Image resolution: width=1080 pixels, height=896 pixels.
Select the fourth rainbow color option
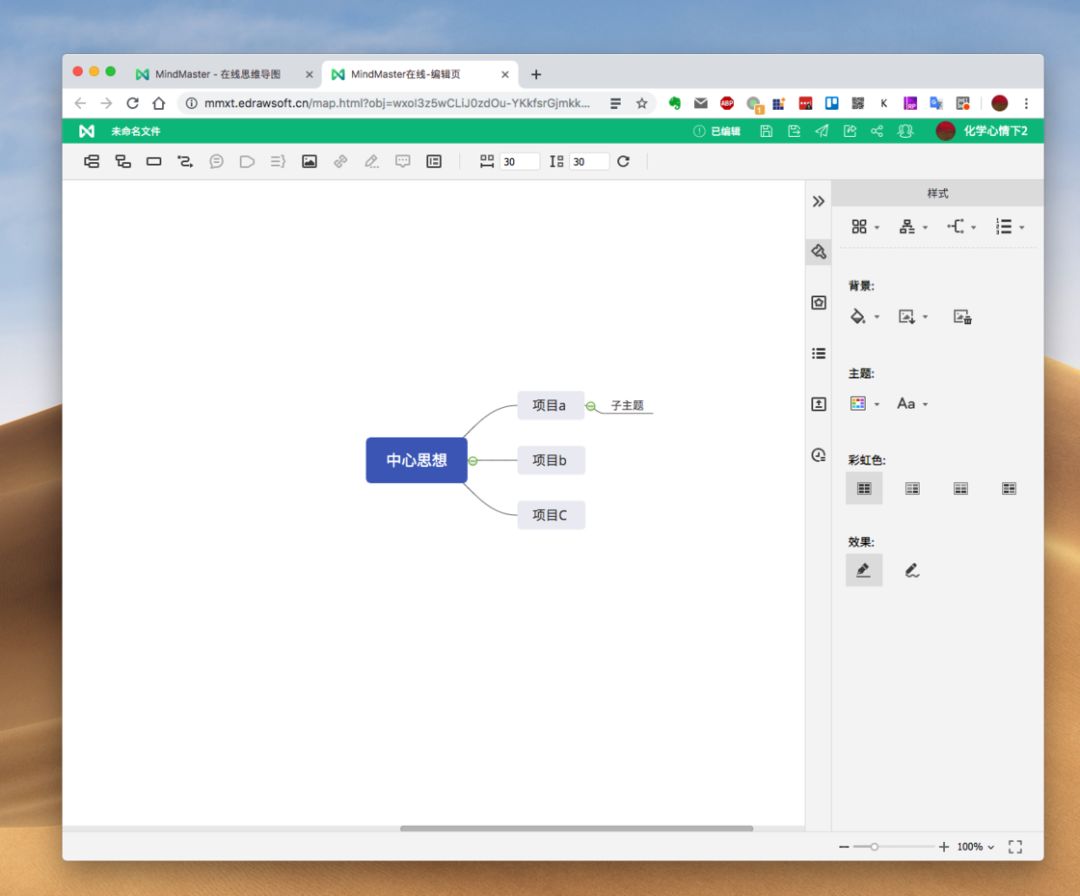1008,488
